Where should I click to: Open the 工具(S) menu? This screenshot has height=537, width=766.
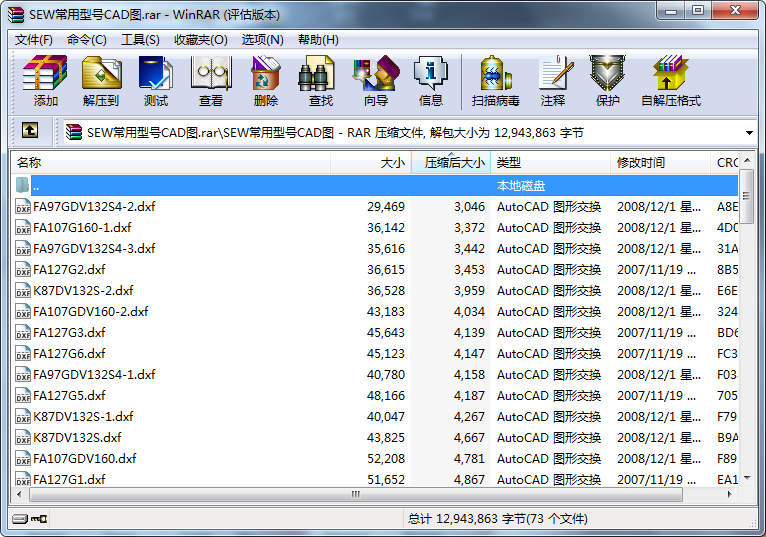coord(140,40)
